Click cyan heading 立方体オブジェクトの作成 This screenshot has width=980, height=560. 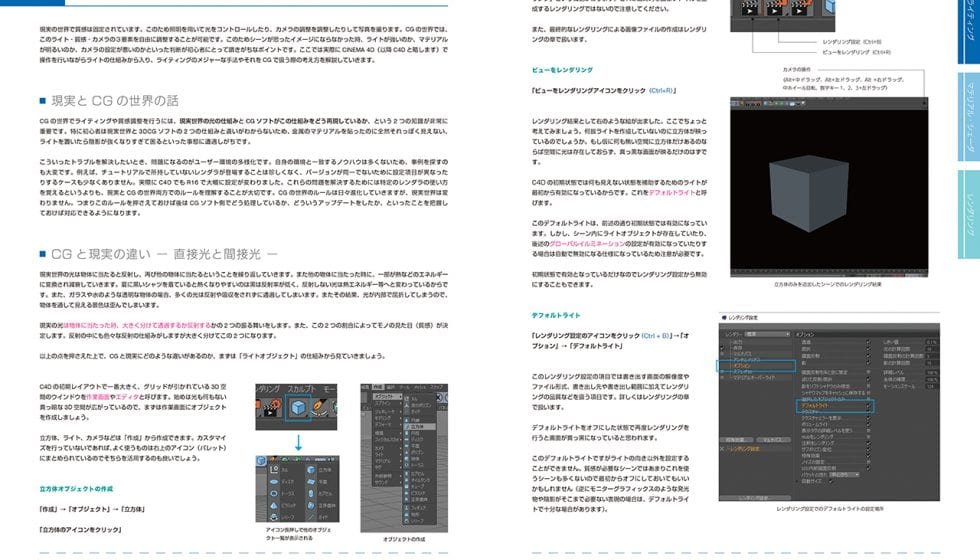pyautogui.click(x=76, y=489)
